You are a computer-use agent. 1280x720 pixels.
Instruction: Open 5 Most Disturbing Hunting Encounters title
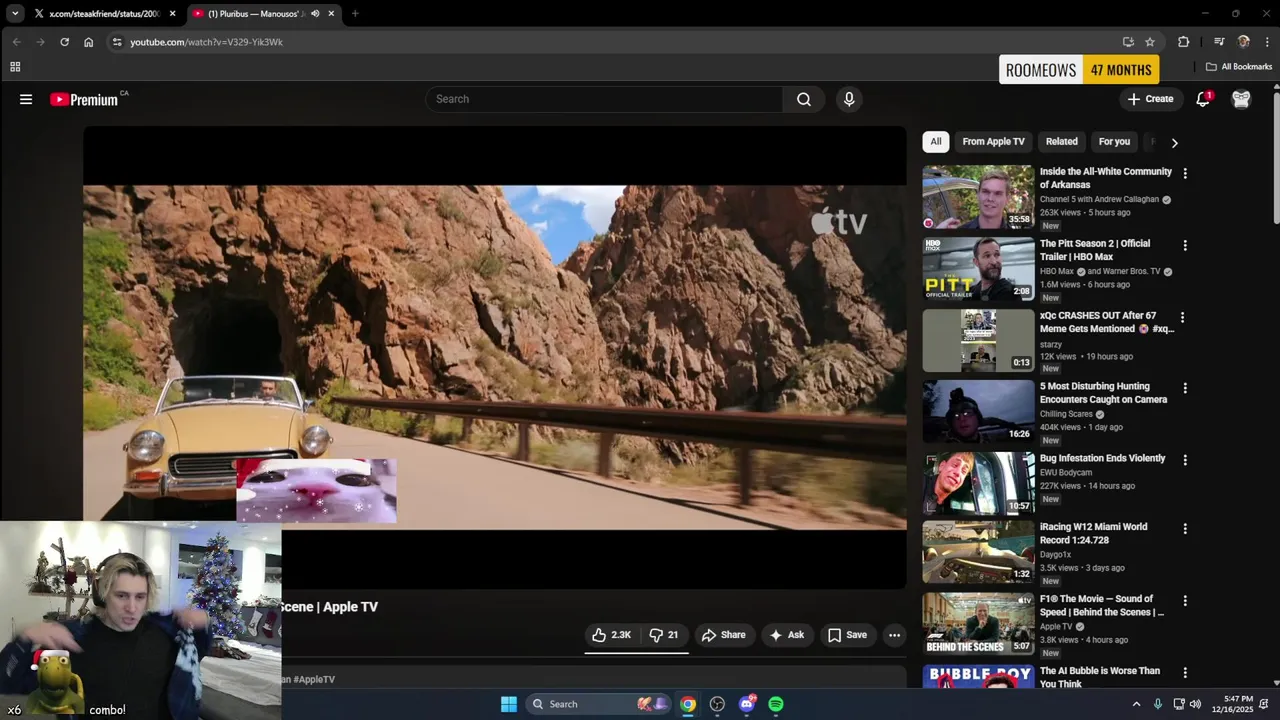1103,393
